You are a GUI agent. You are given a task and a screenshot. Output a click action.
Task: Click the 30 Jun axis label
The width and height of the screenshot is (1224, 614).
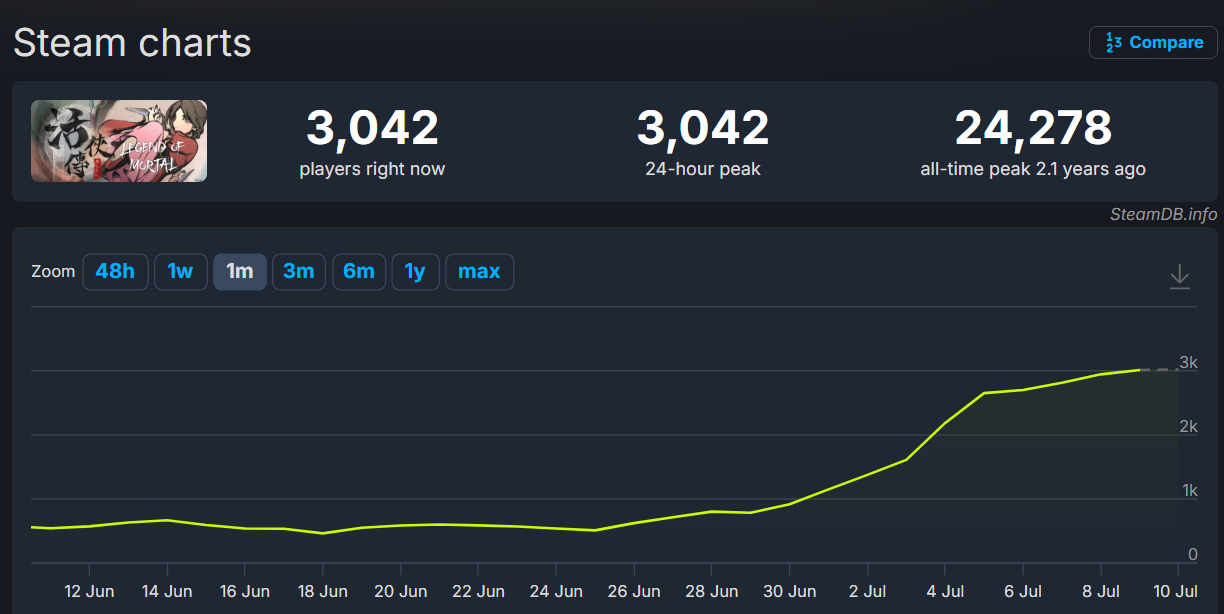point(790,591)
